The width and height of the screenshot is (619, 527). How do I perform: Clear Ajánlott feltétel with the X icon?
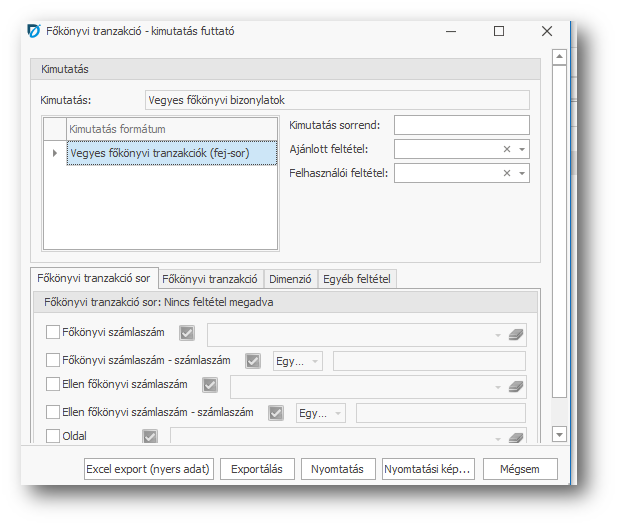point(507,149)
